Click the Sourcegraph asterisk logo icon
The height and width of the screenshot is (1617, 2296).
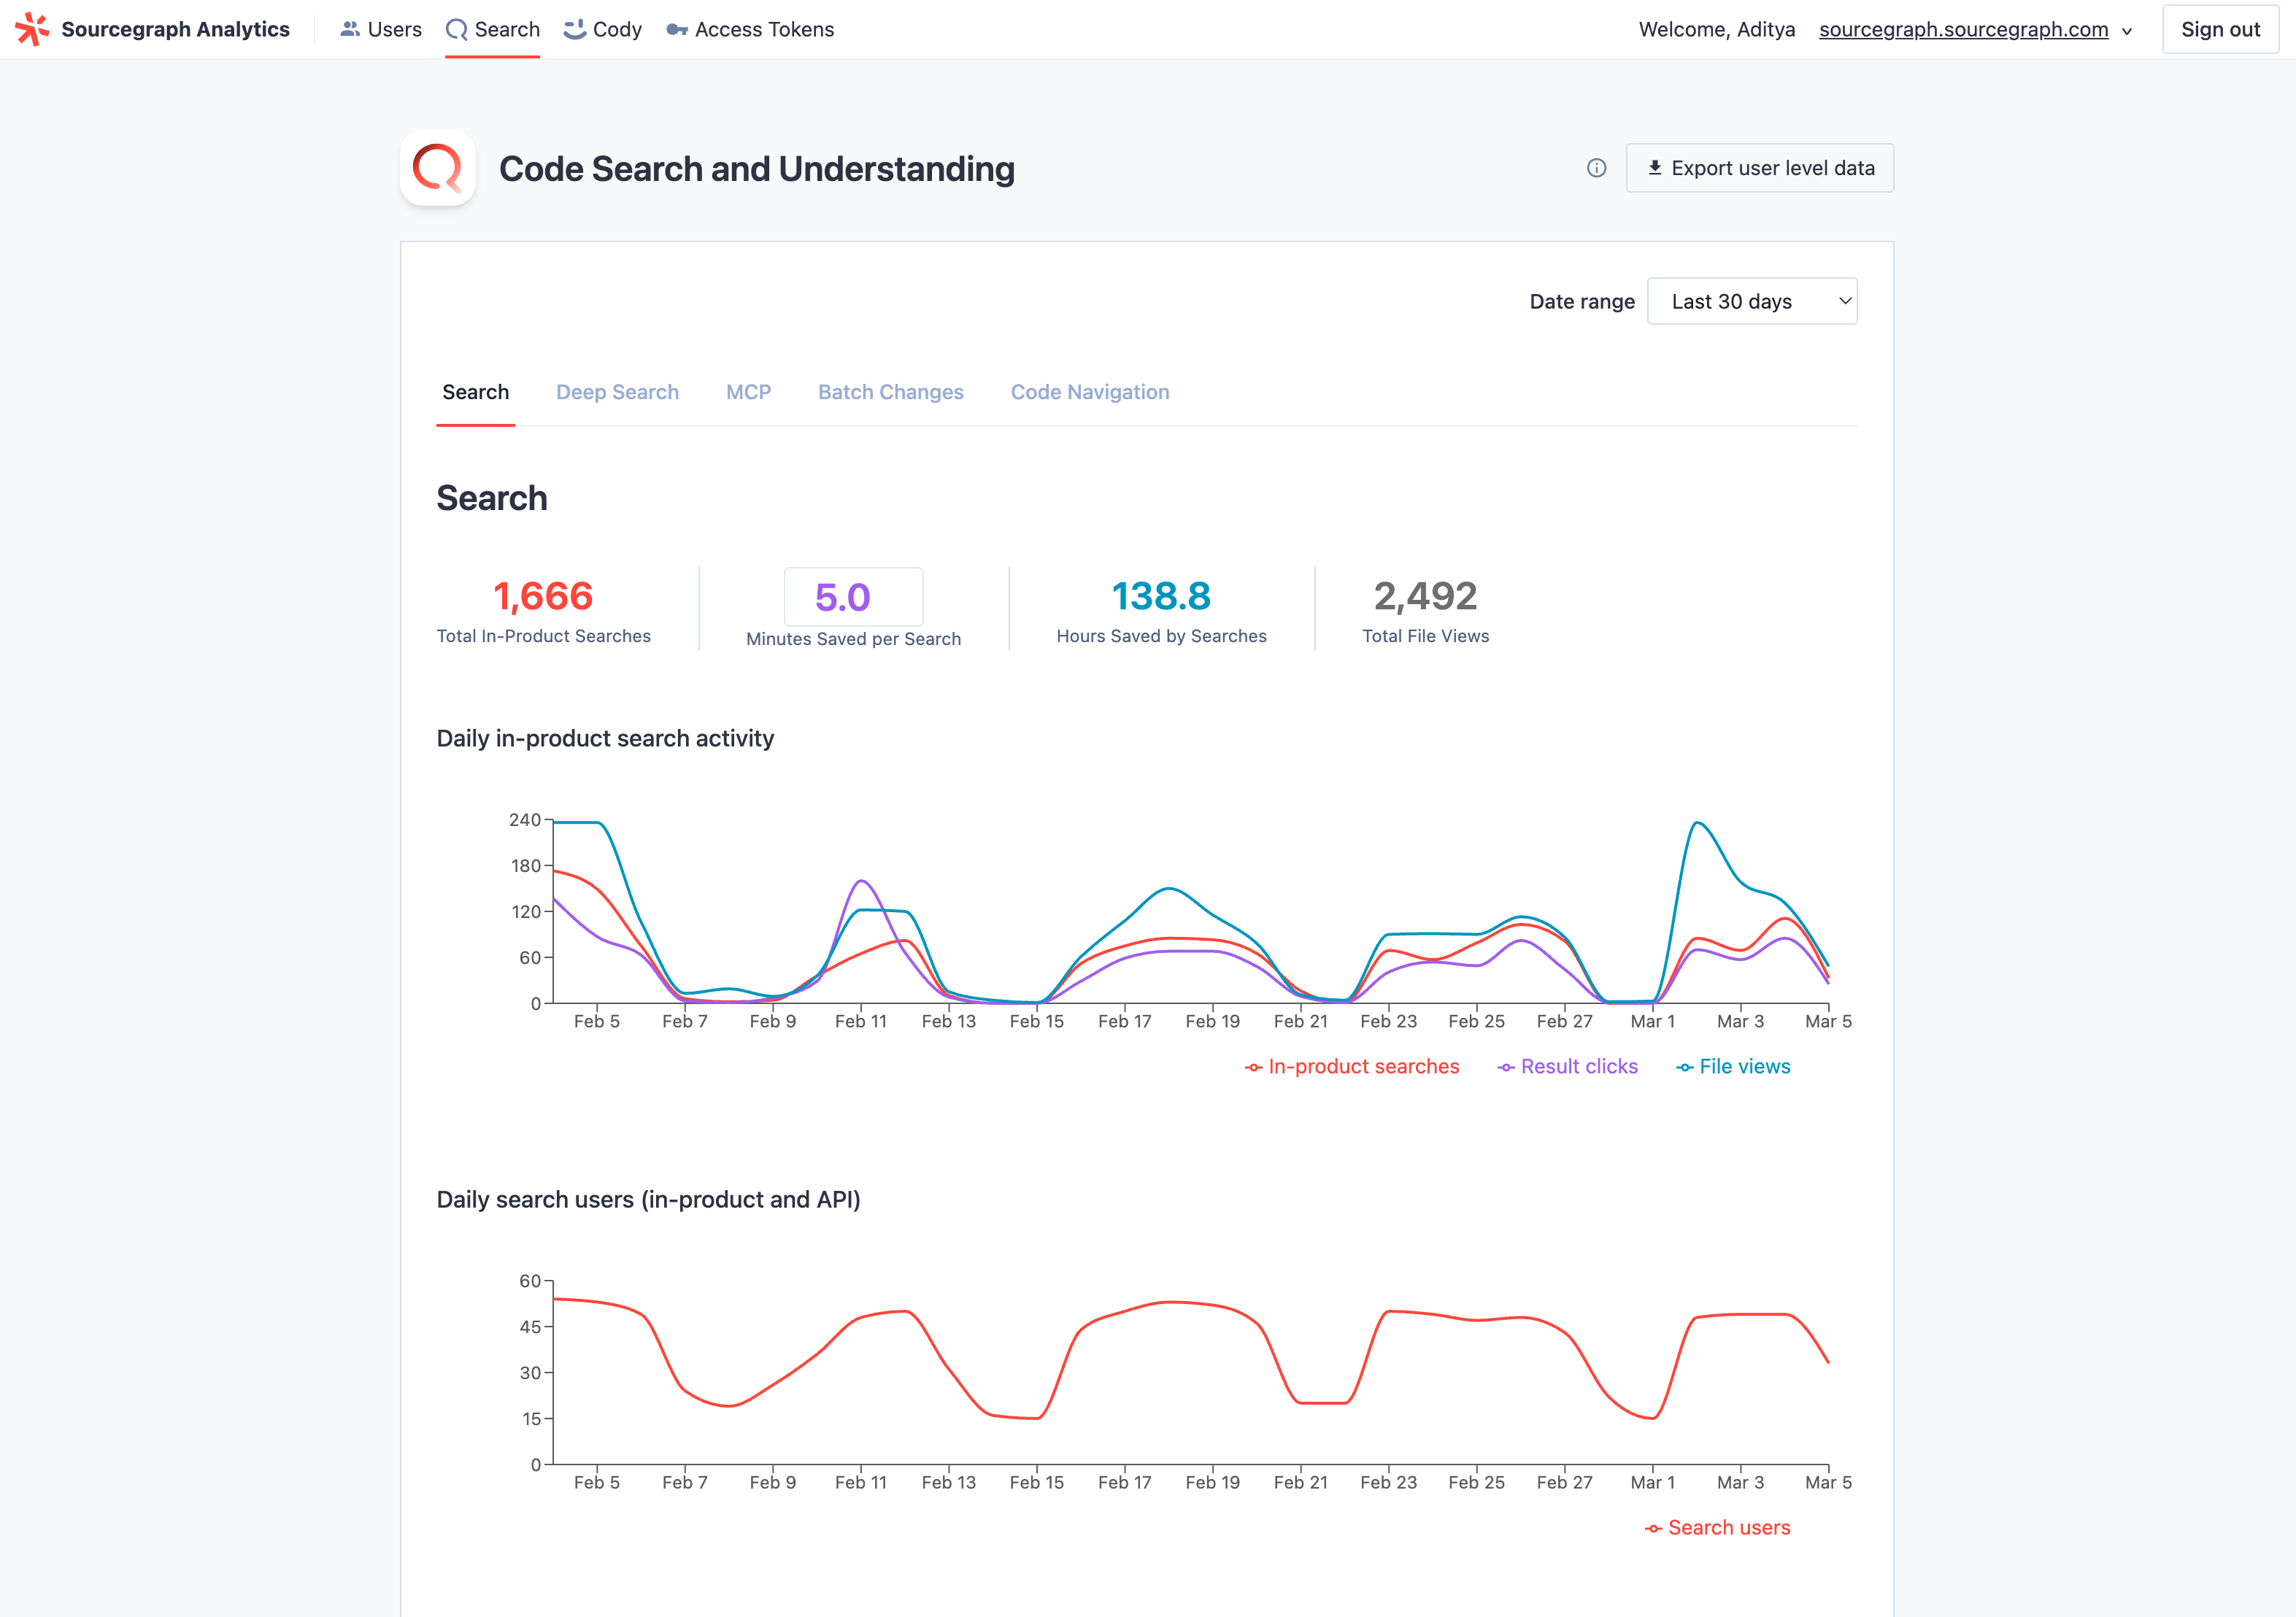pos(32,29)
